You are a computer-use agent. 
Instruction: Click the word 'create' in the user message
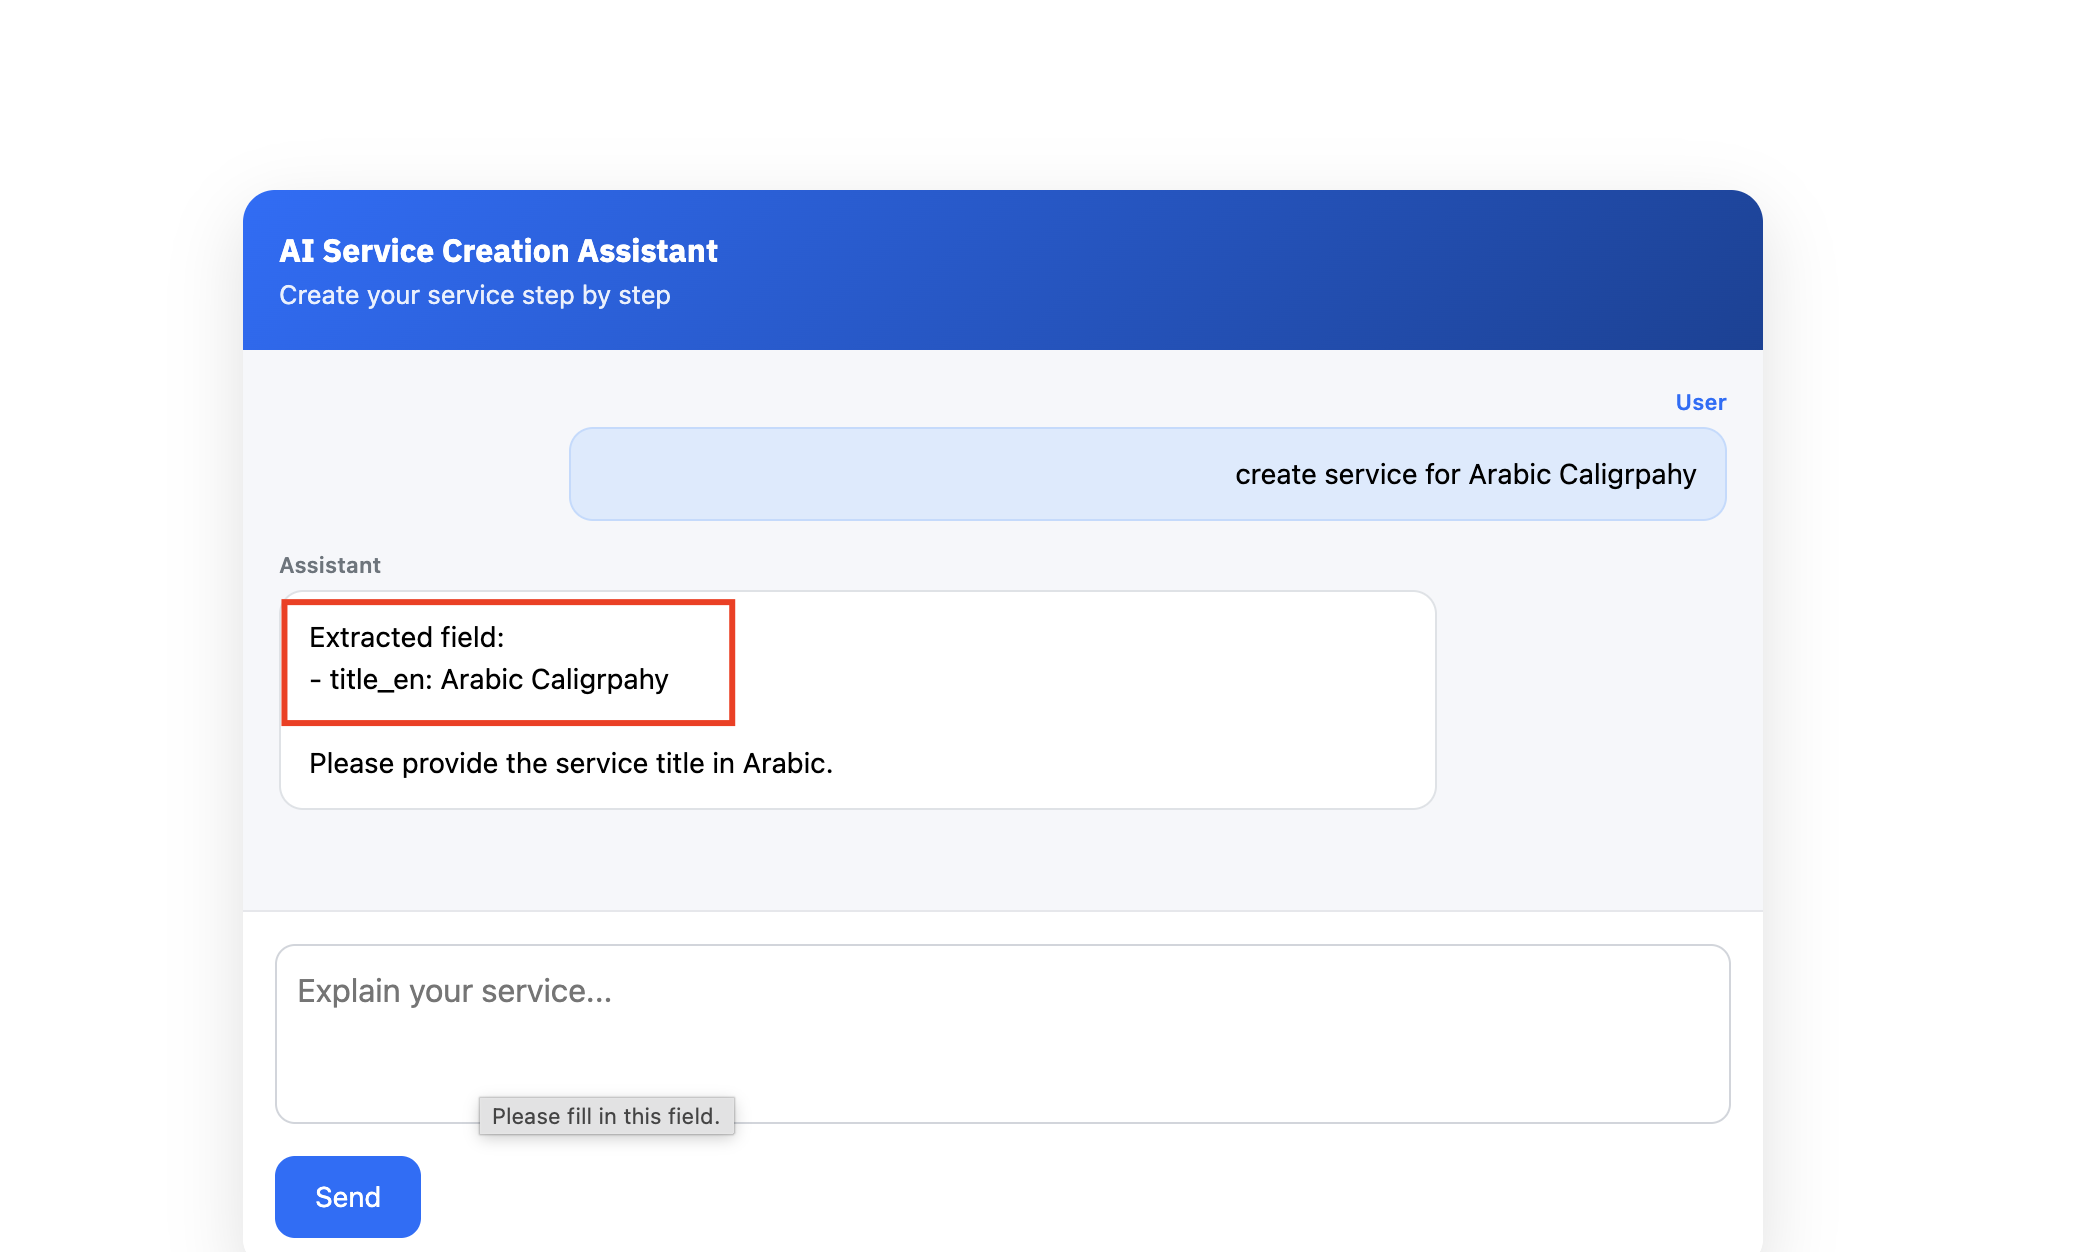coord(1275,474)
